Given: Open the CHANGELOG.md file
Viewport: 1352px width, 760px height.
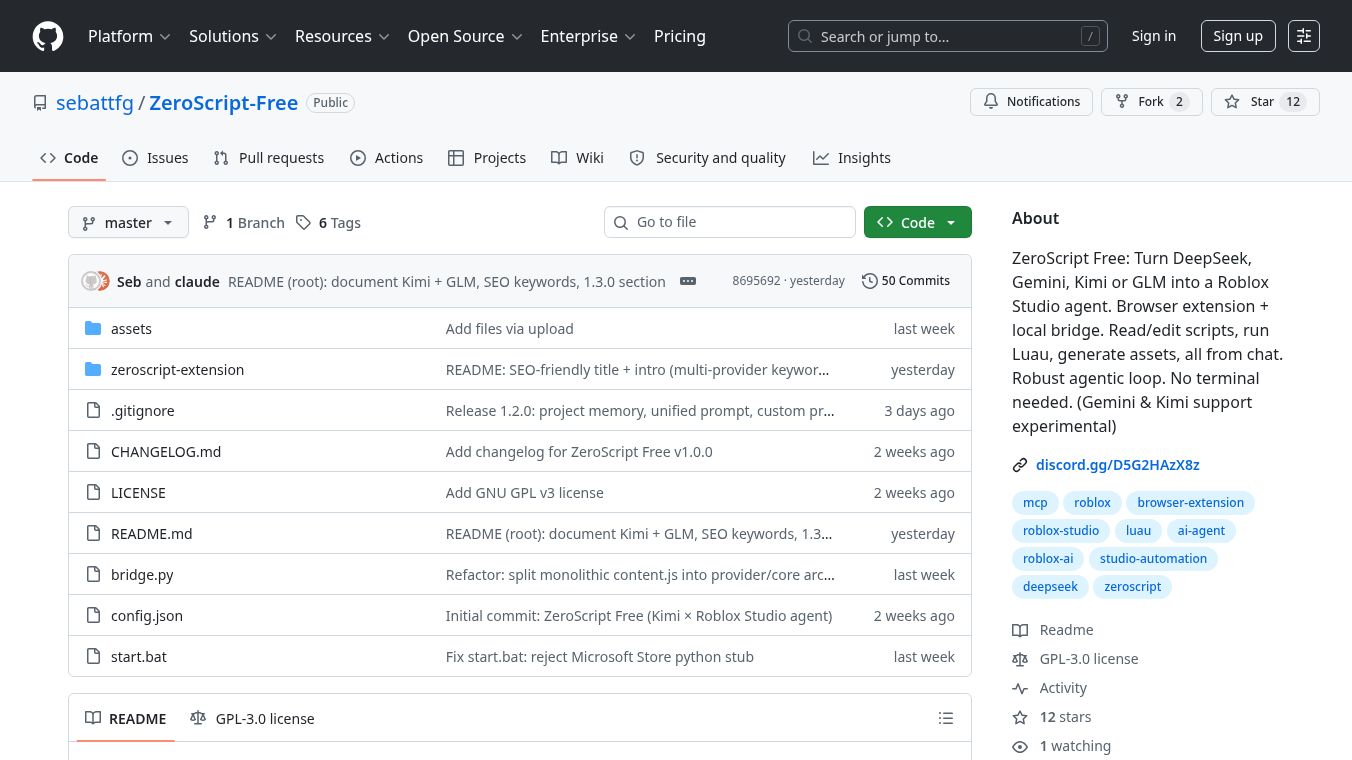Looking at the screenshot, I should [x=166, y=452].
